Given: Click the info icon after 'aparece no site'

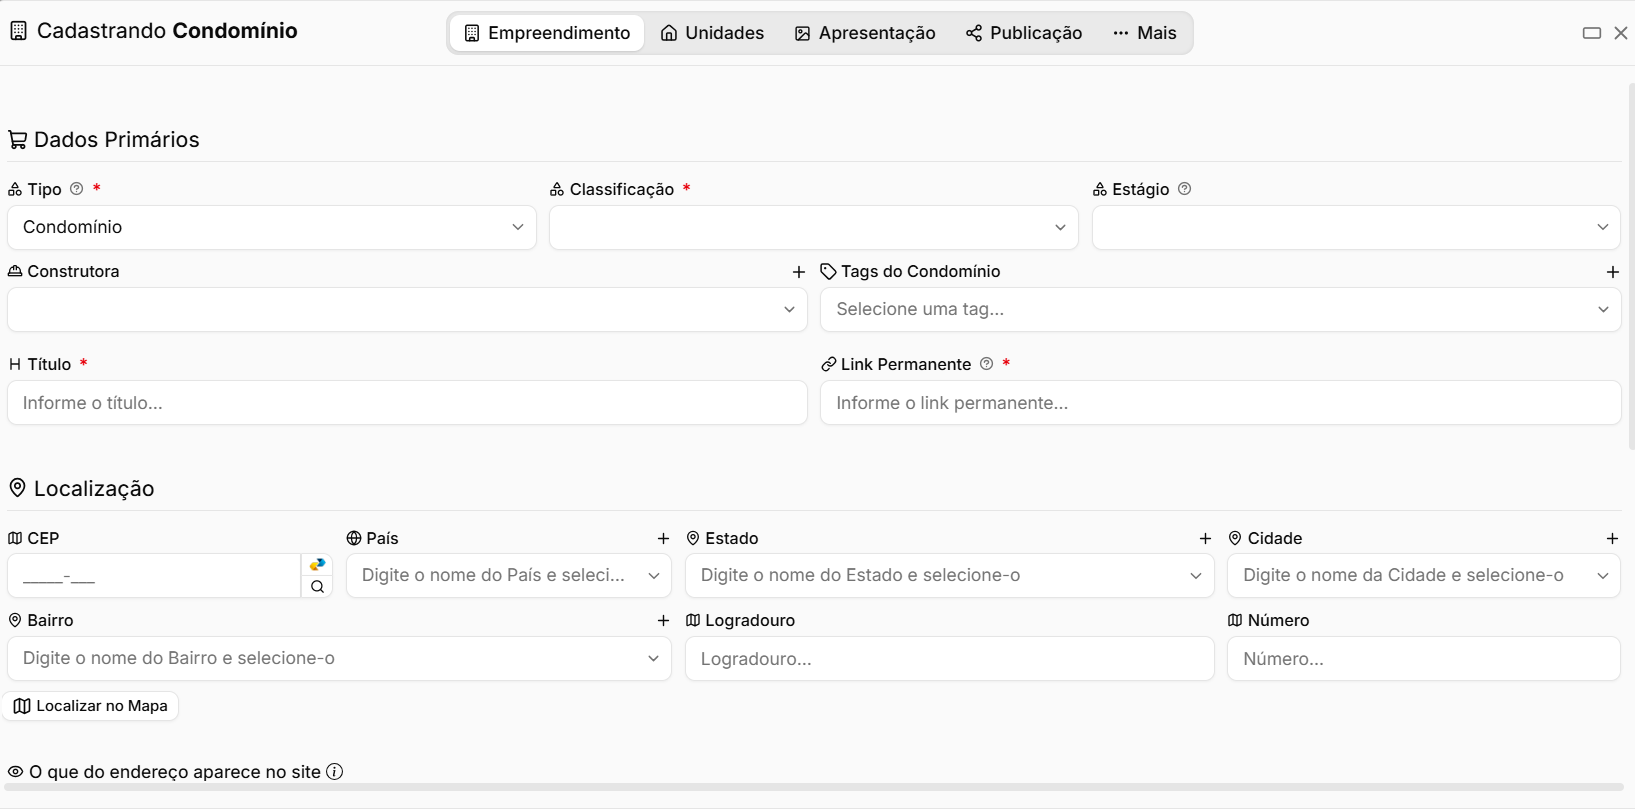Looking at the screenshot, I should point(335,772).
